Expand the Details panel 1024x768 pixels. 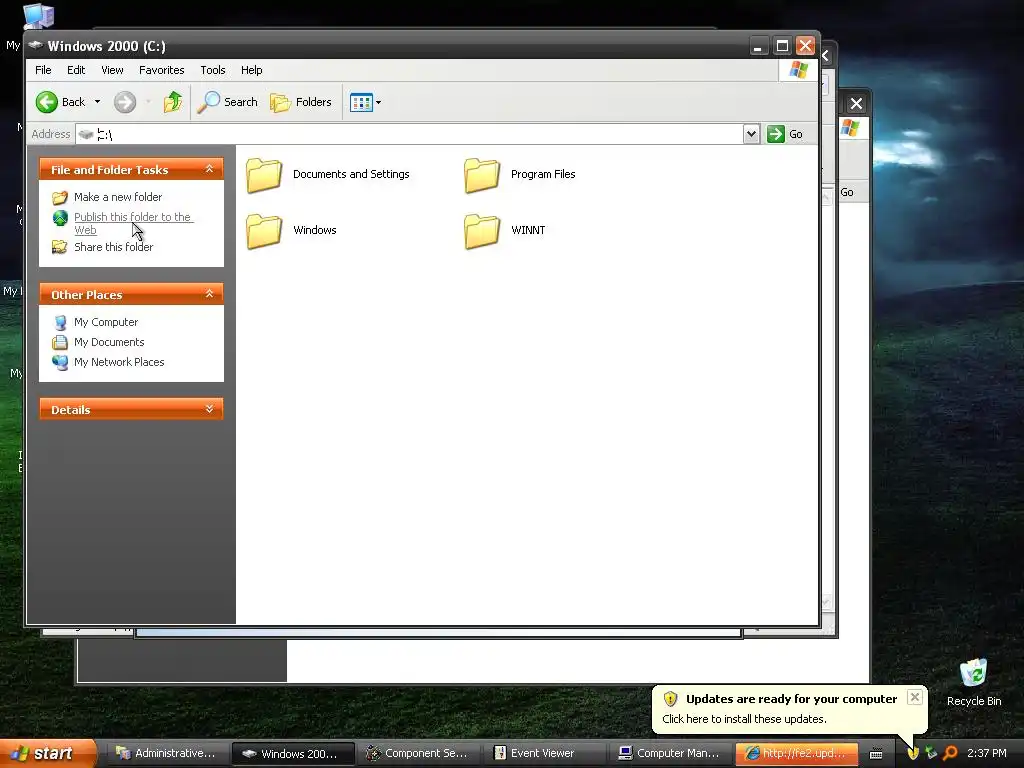[x=209, y=409]
